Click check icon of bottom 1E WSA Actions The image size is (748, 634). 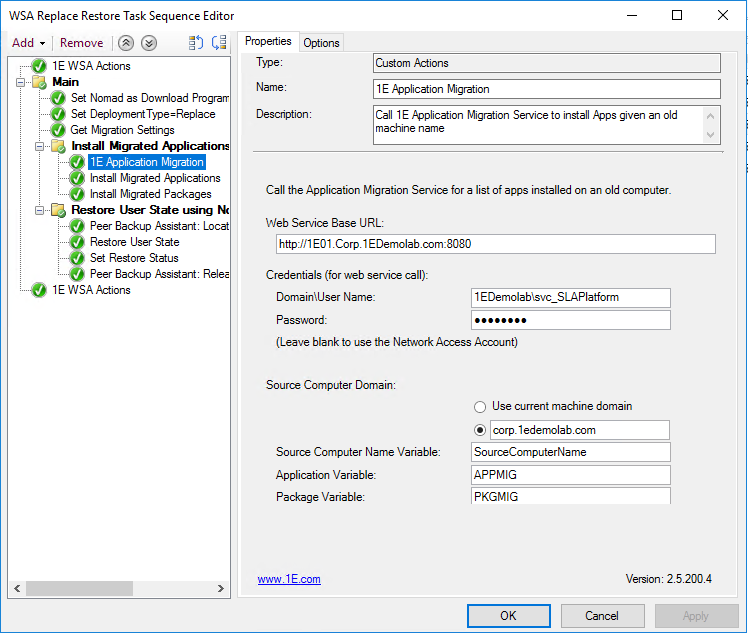pyautogui.click(x=39, y=290)
